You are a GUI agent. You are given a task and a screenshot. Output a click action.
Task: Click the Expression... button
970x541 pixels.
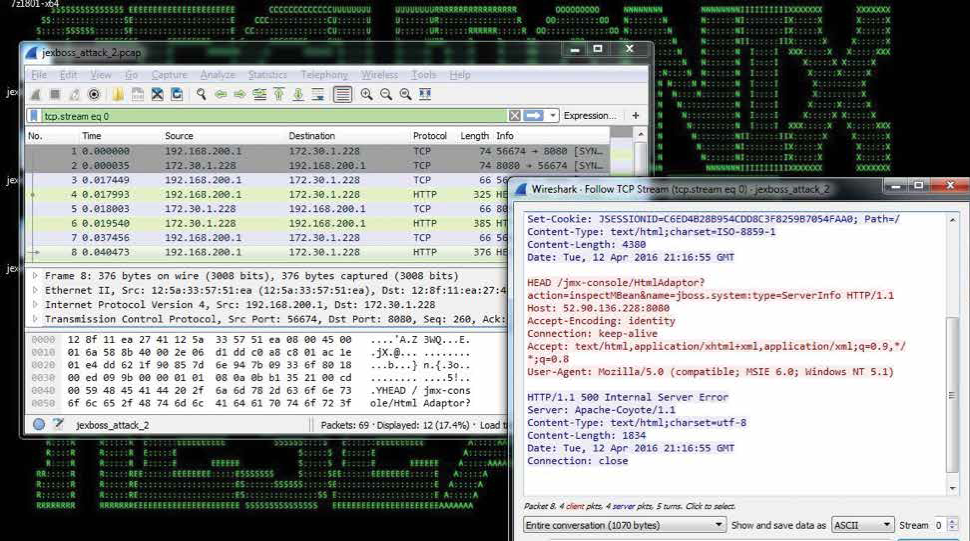(590, 116)
